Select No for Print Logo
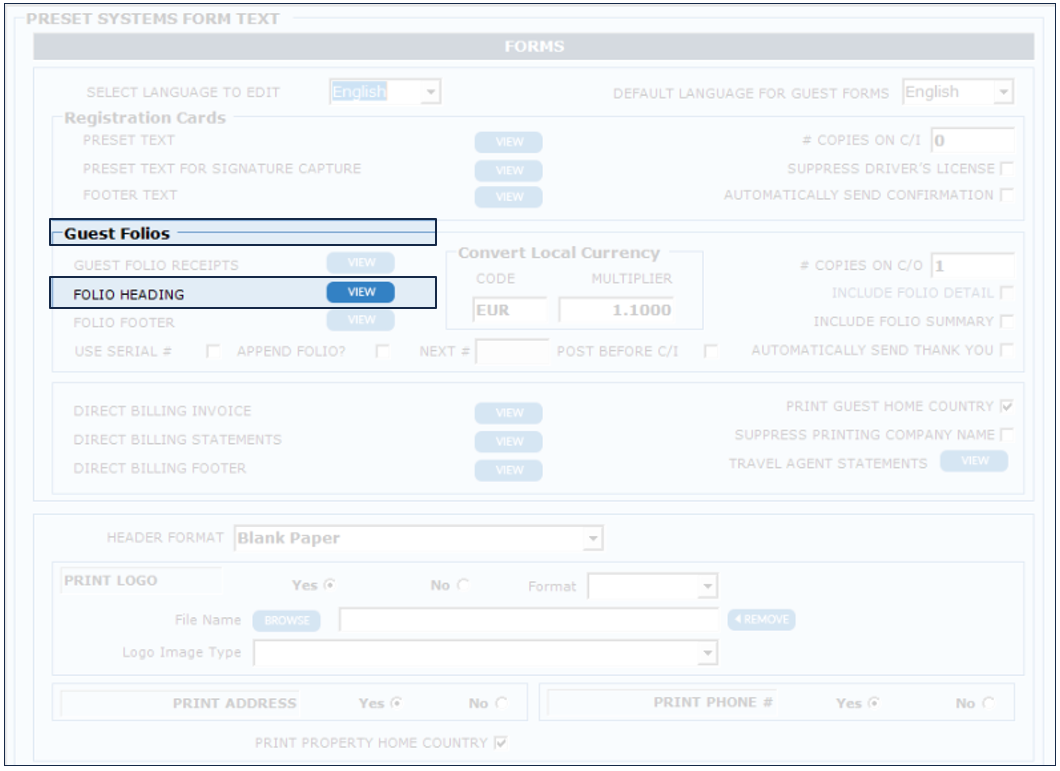This screenshot has width=1060, height=771. 462,586
